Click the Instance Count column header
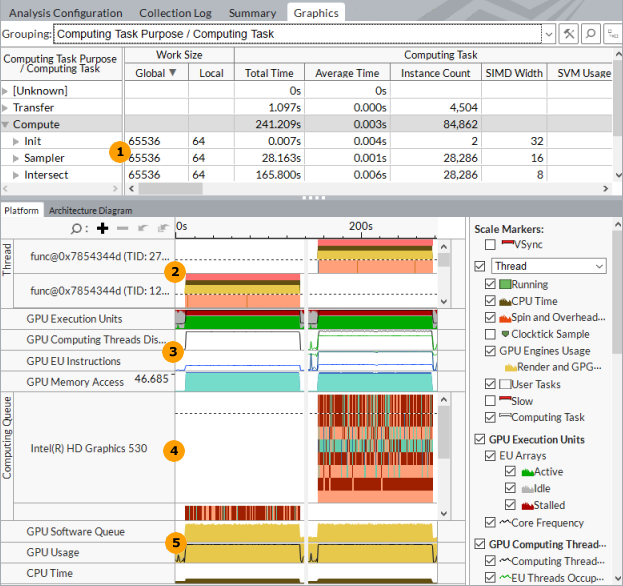The height and width of the screenshot is (586, 623). (436, 73)
